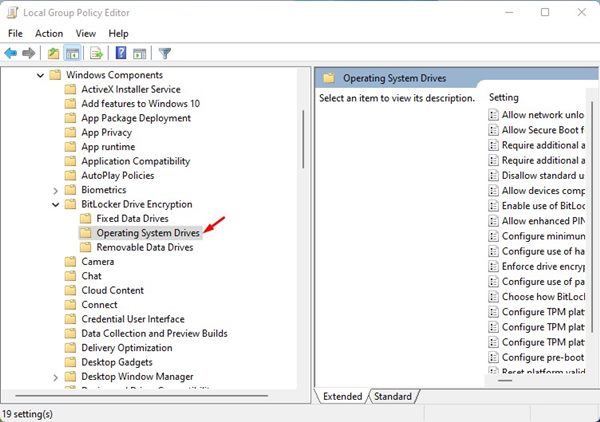
Task: Click the Local Group Policy Editor title icon
Action: (12, 12)
